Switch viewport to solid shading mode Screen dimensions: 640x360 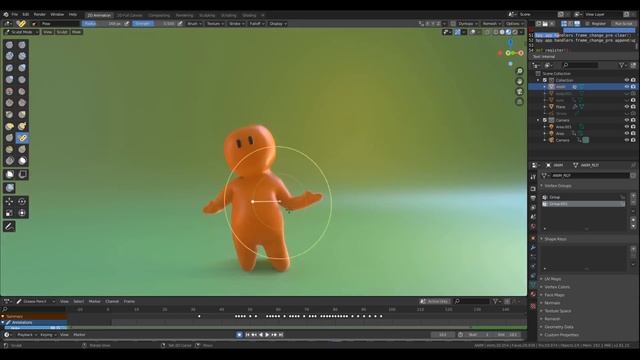pos(502,32)
